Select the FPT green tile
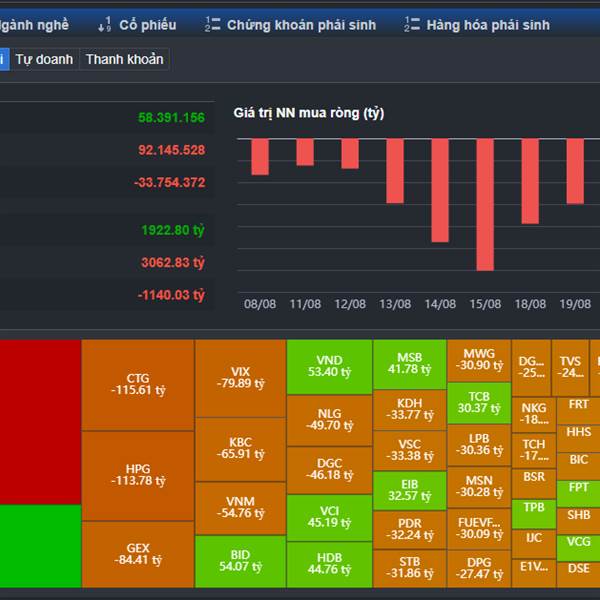This screenshot has width=600, height=600. [579, 494]
